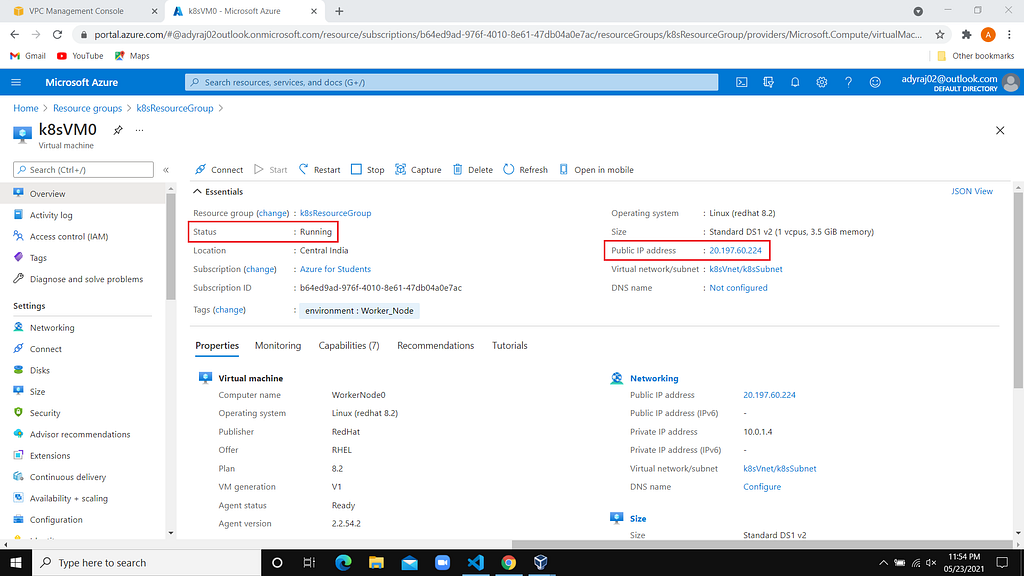Open Public IP 20.197.60.224 in Essentials
The height and width of the screenshot is (576, 1024).
(x=735, y=250)
